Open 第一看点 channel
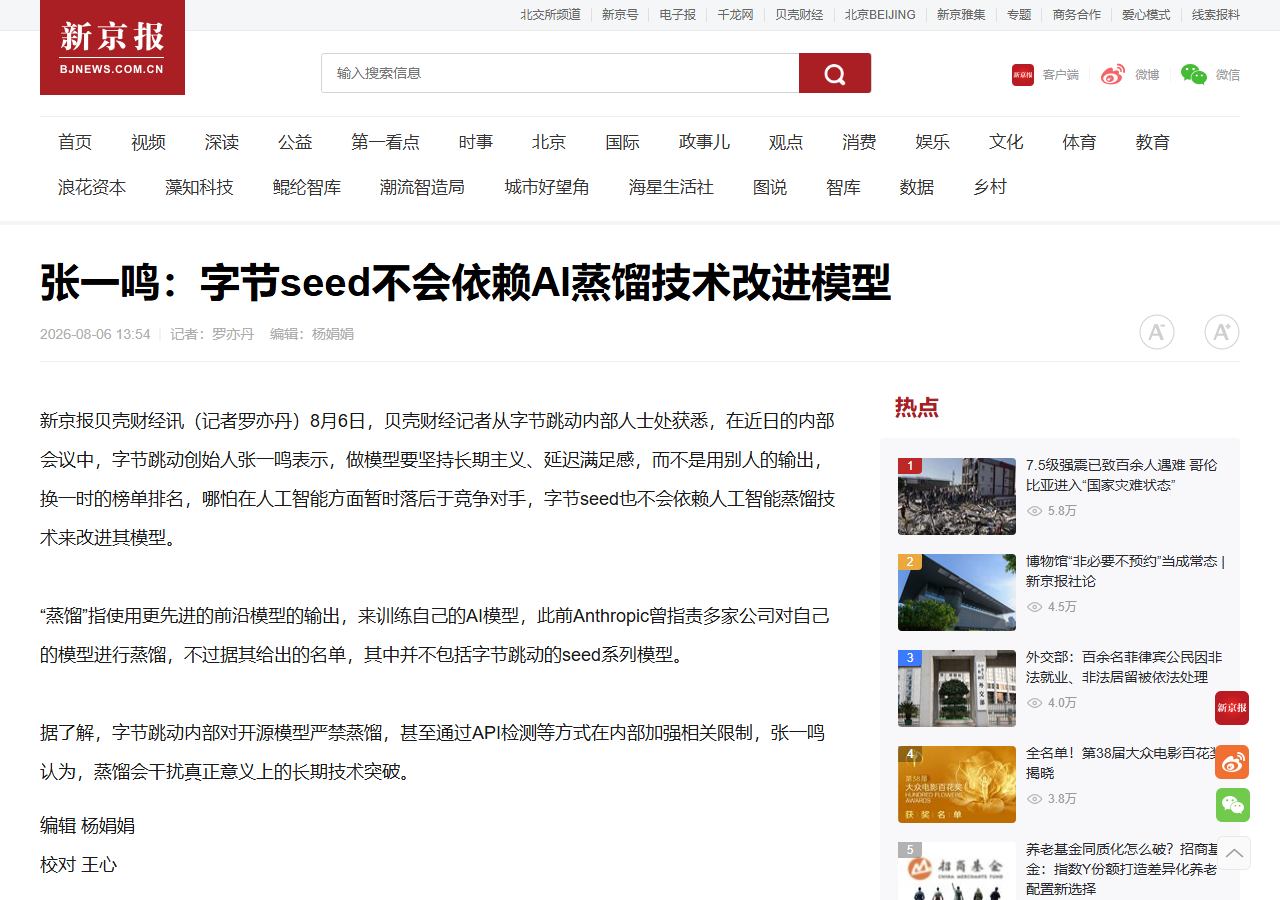Image resolution: width=1280 pixels, height=900 pixels. [x=385, y=142]
